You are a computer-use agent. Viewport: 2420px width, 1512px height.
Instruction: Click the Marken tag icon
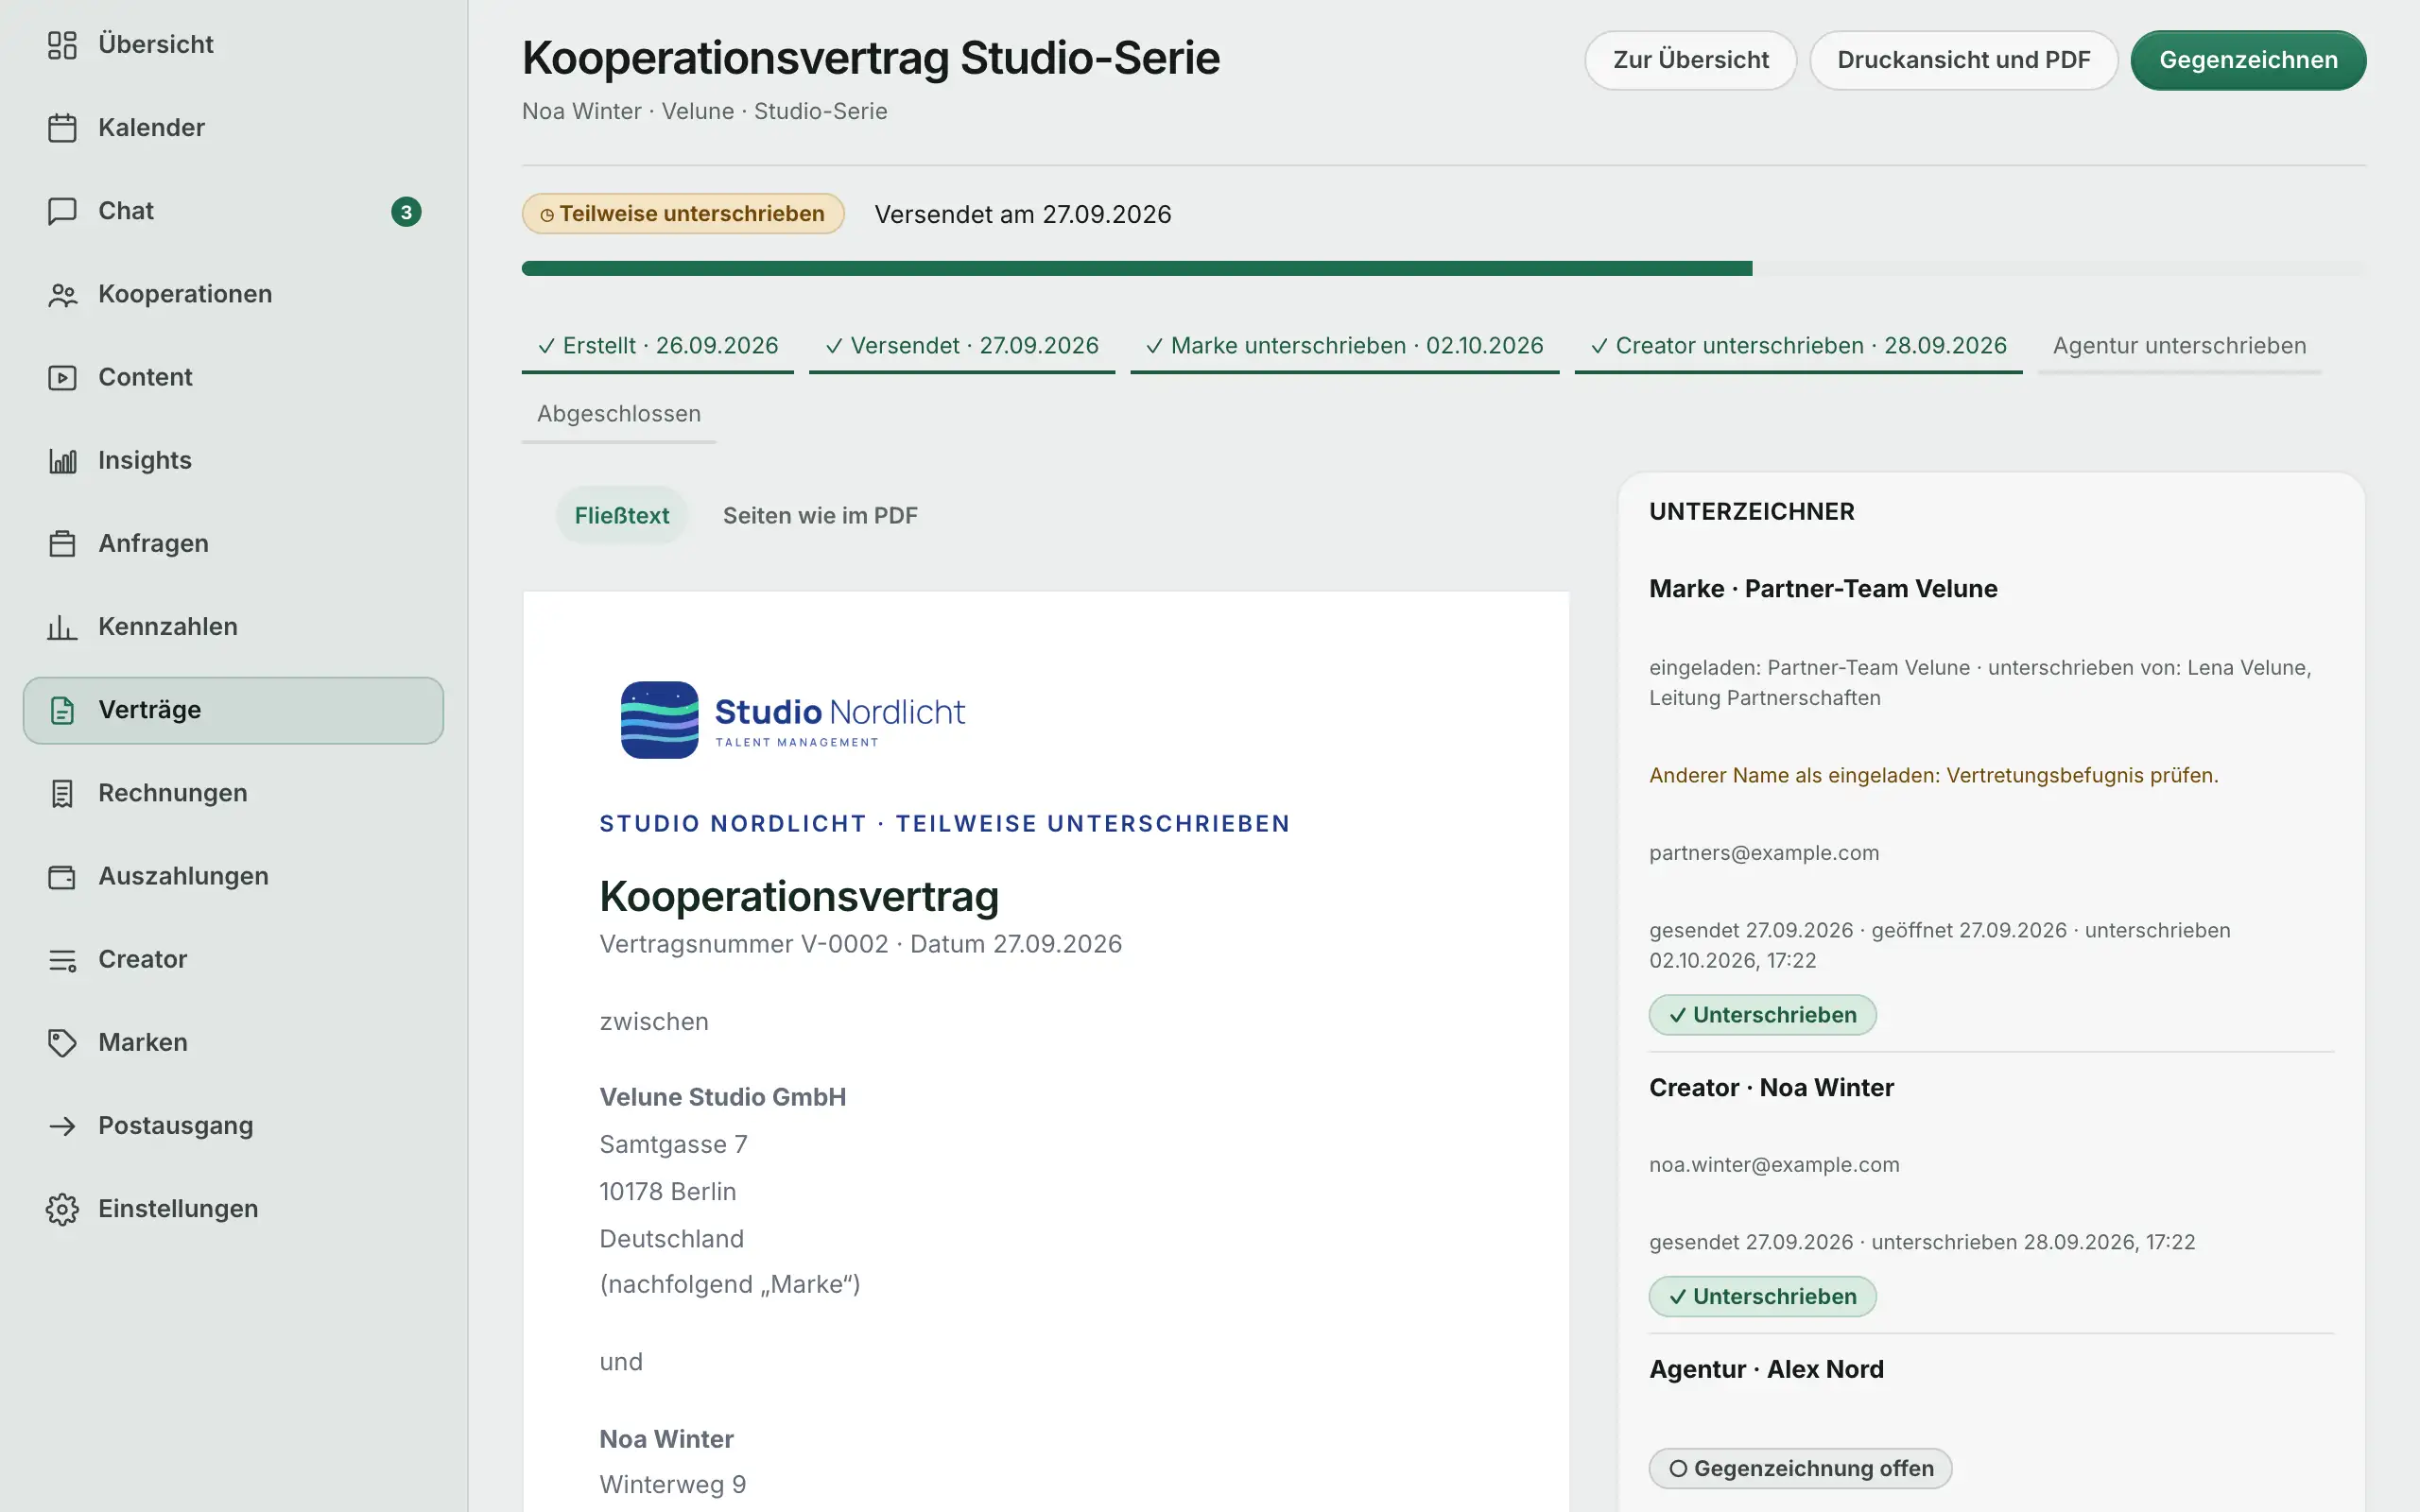pos(62,1042)
